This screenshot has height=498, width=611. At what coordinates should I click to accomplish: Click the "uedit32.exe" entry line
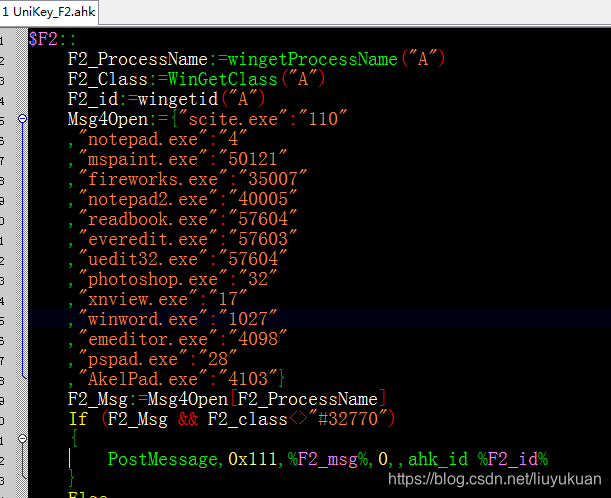(x=177, y=259)
